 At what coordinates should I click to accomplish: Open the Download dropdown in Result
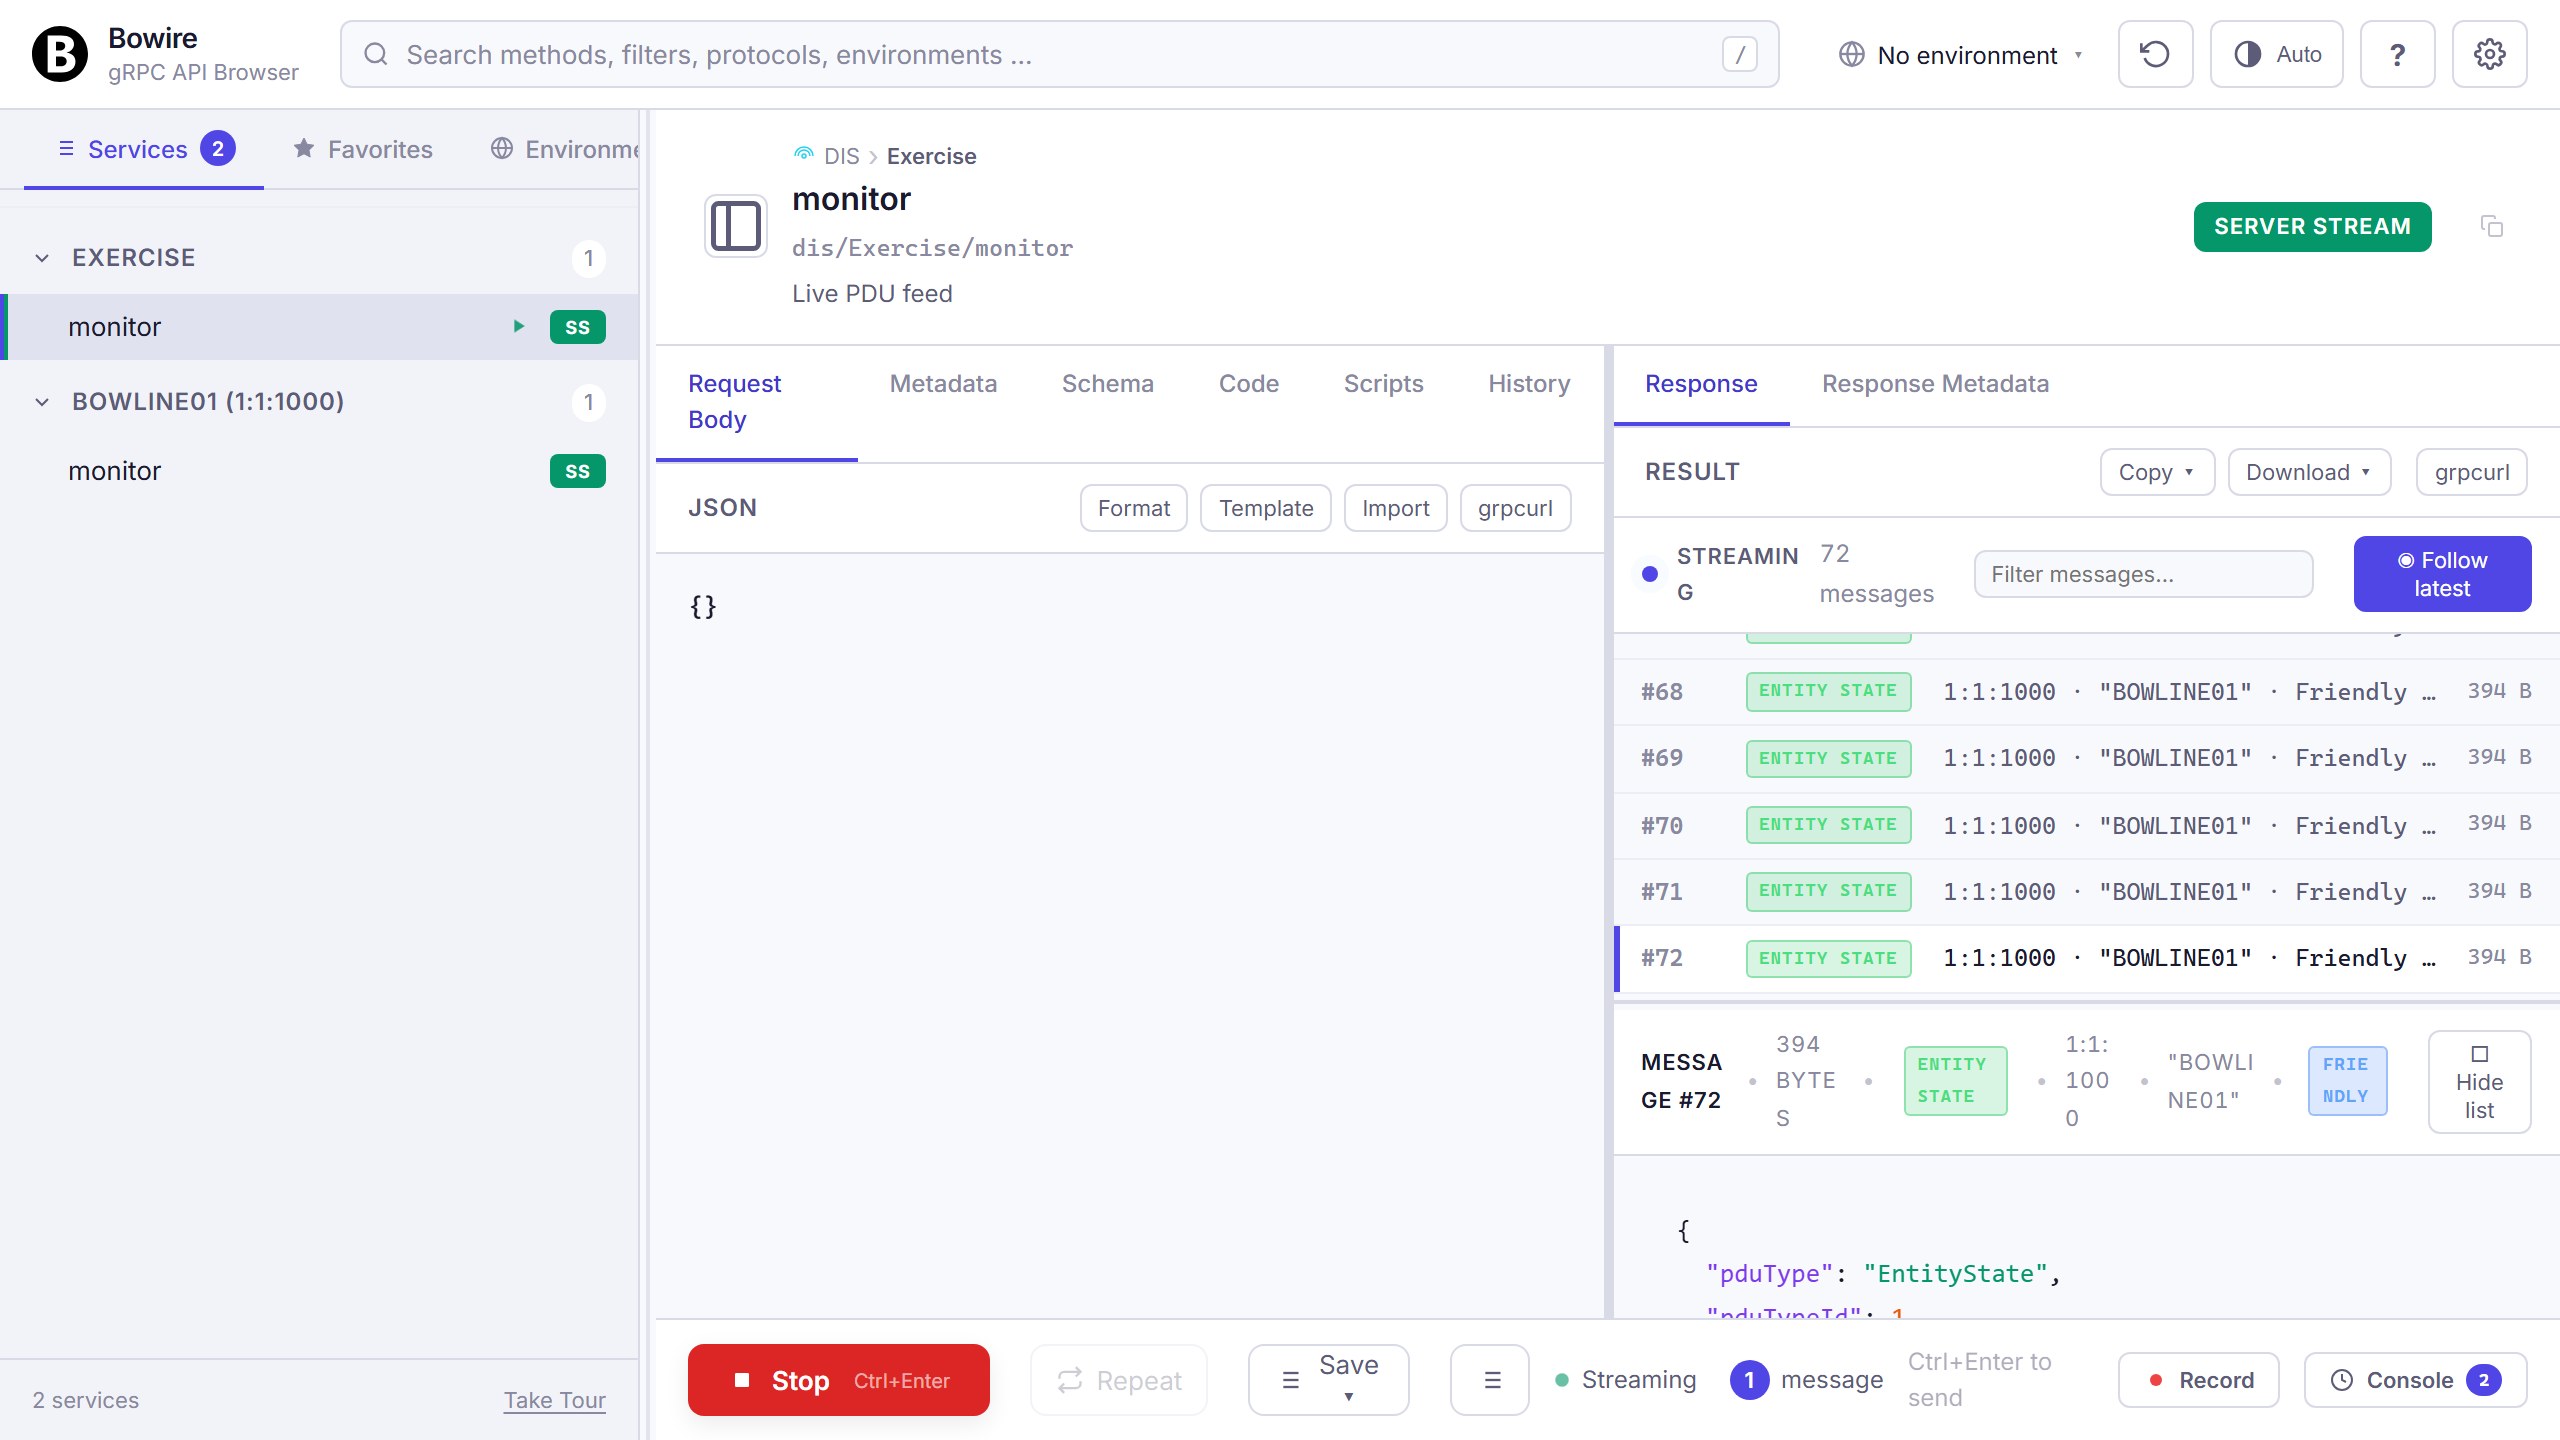click(x=2309, y=472)
